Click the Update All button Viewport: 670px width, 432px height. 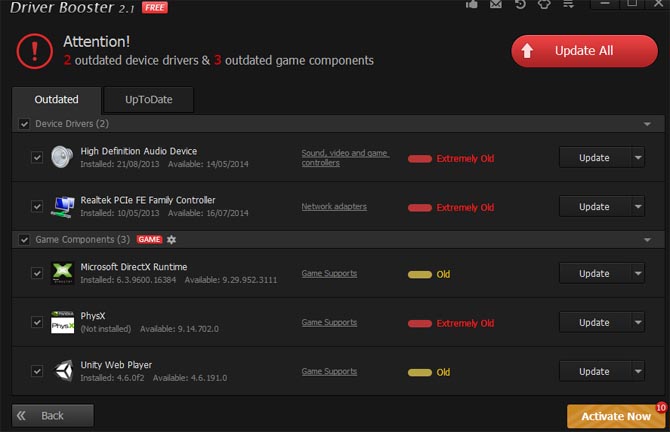pyautogui.click(x=584, y=51)
